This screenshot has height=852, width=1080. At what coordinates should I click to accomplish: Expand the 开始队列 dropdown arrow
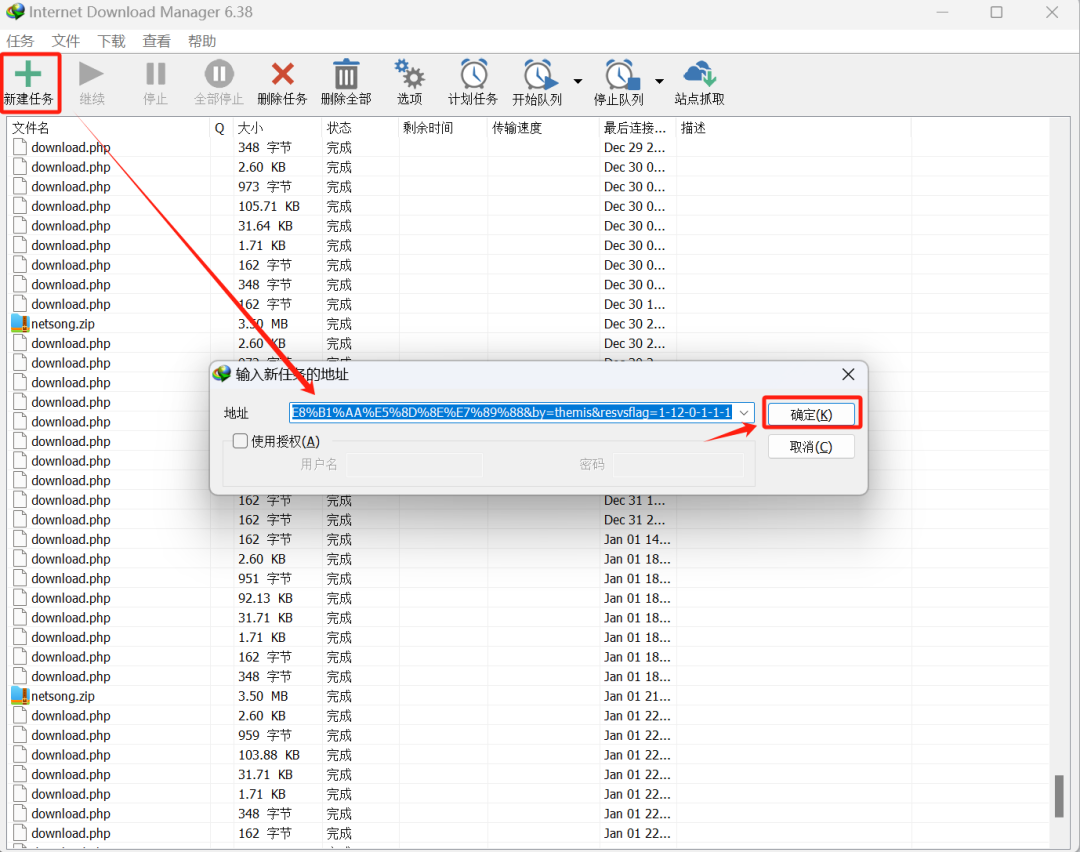[x=578, y=81]
